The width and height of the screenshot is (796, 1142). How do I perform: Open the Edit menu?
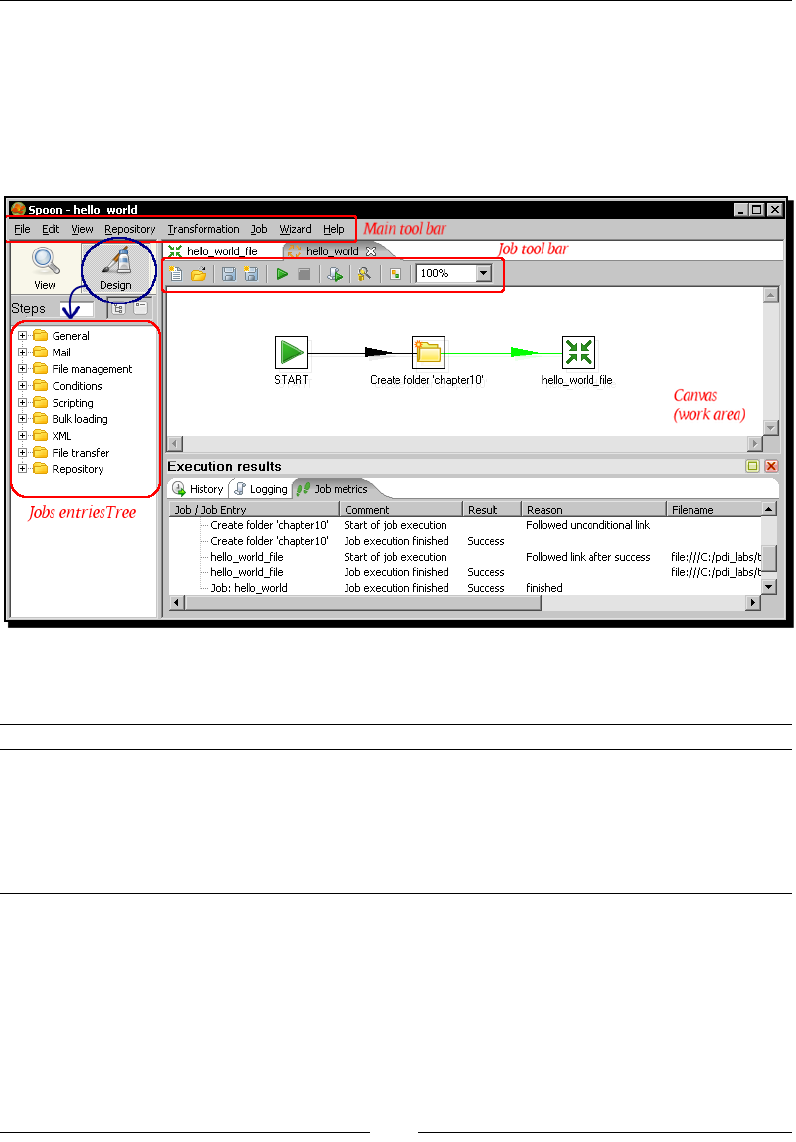[50, 229]
